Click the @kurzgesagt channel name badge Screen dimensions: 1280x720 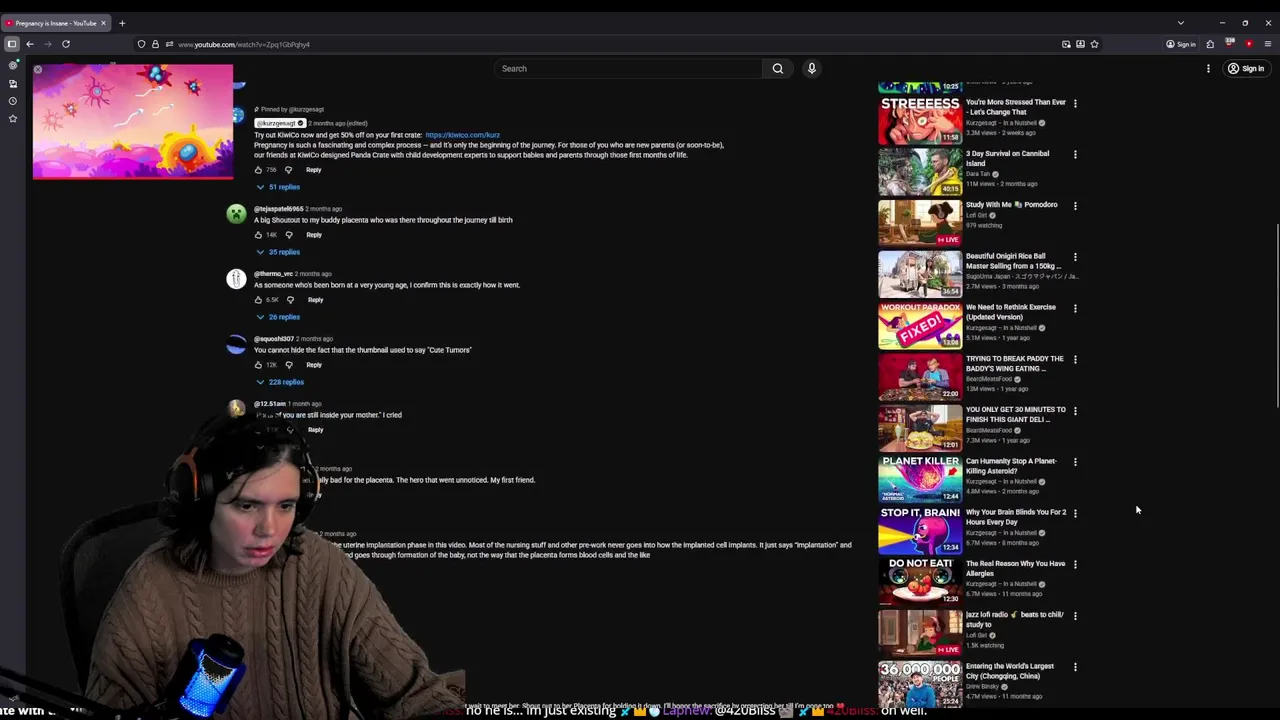(x=280, y=123)
